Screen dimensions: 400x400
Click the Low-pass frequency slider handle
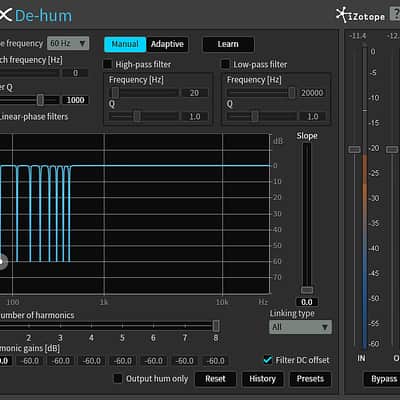pyautogui.click(x=292, y=93)
